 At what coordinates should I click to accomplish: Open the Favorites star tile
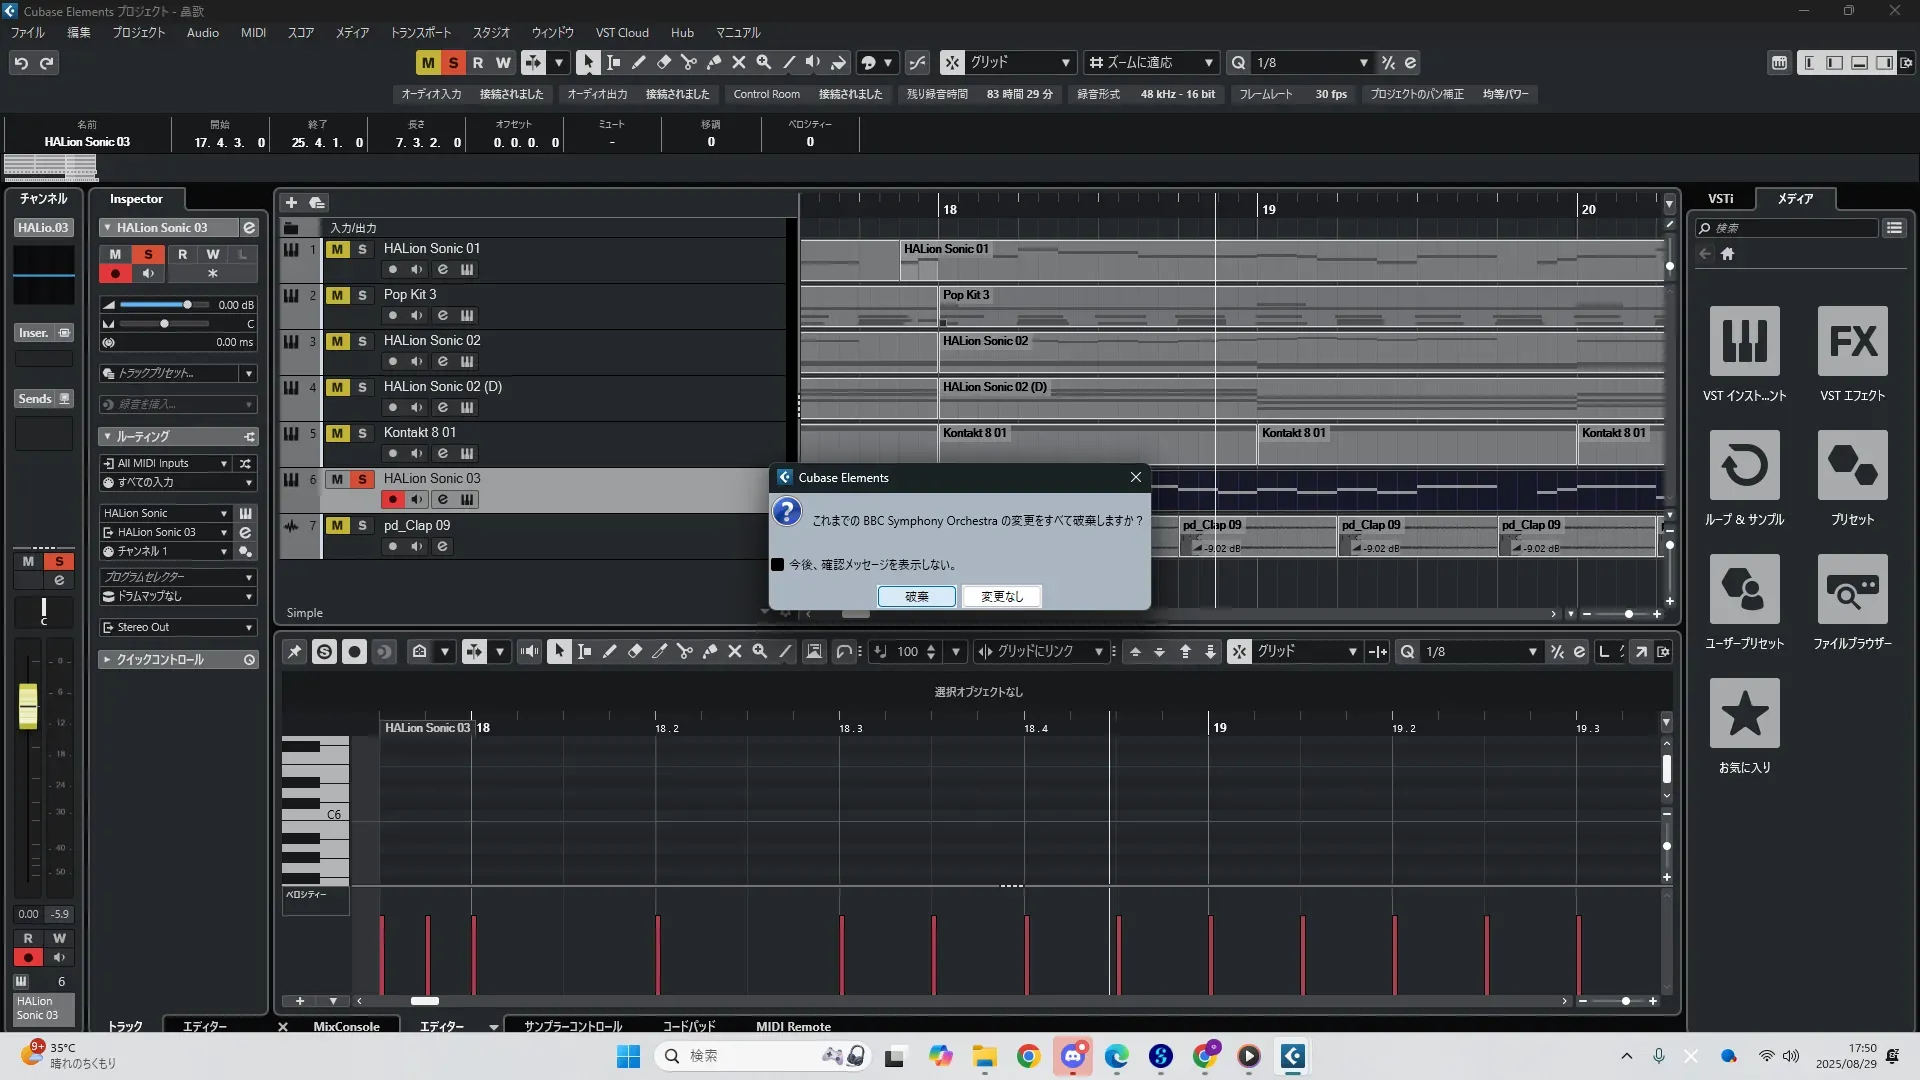click(1744, 713)
